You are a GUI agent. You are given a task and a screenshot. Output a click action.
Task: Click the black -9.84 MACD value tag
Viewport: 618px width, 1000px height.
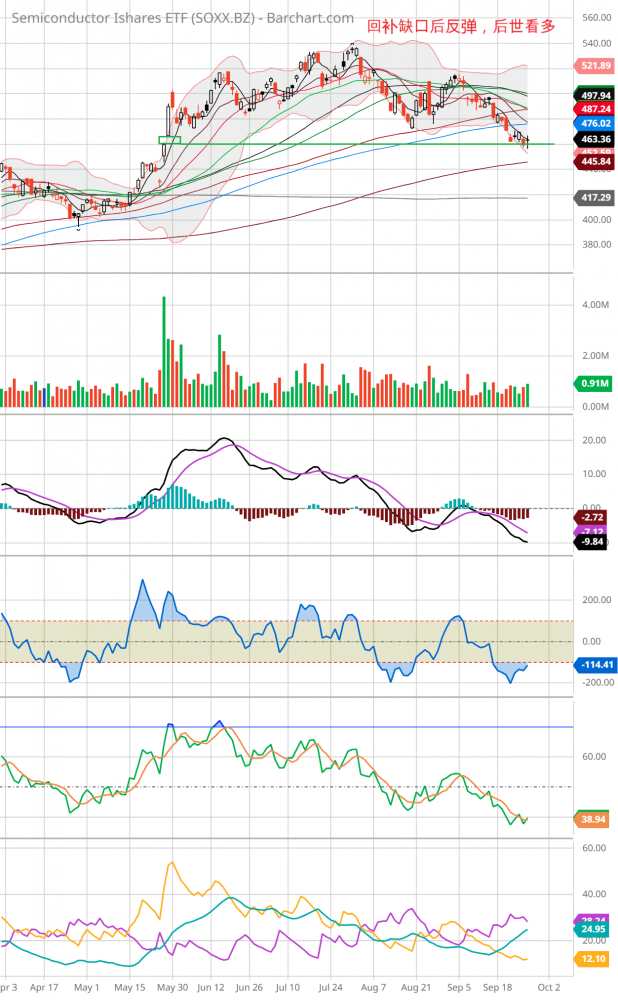tap(594, 541)
